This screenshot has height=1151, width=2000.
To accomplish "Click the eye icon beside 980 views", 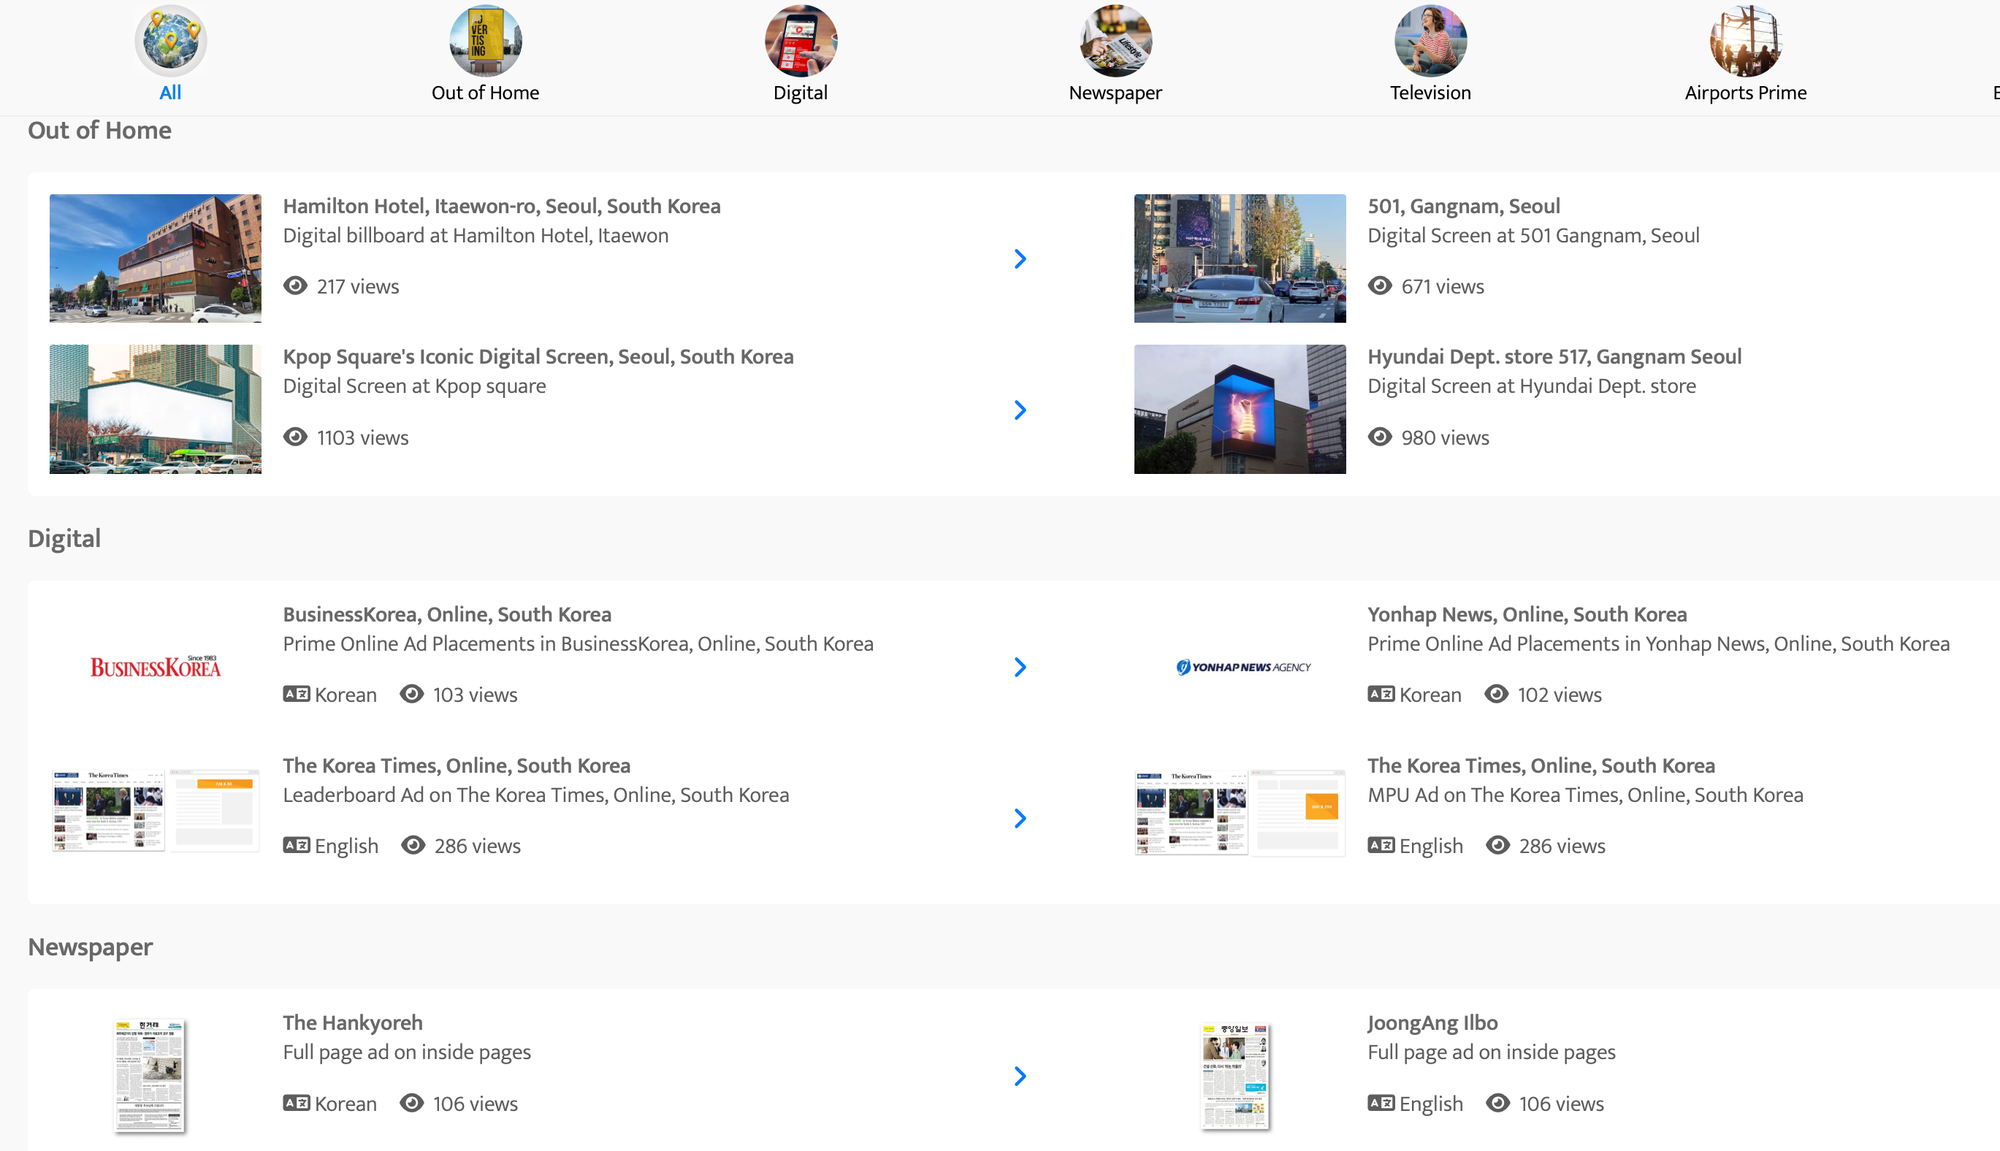I will [x=1380, y=437].
